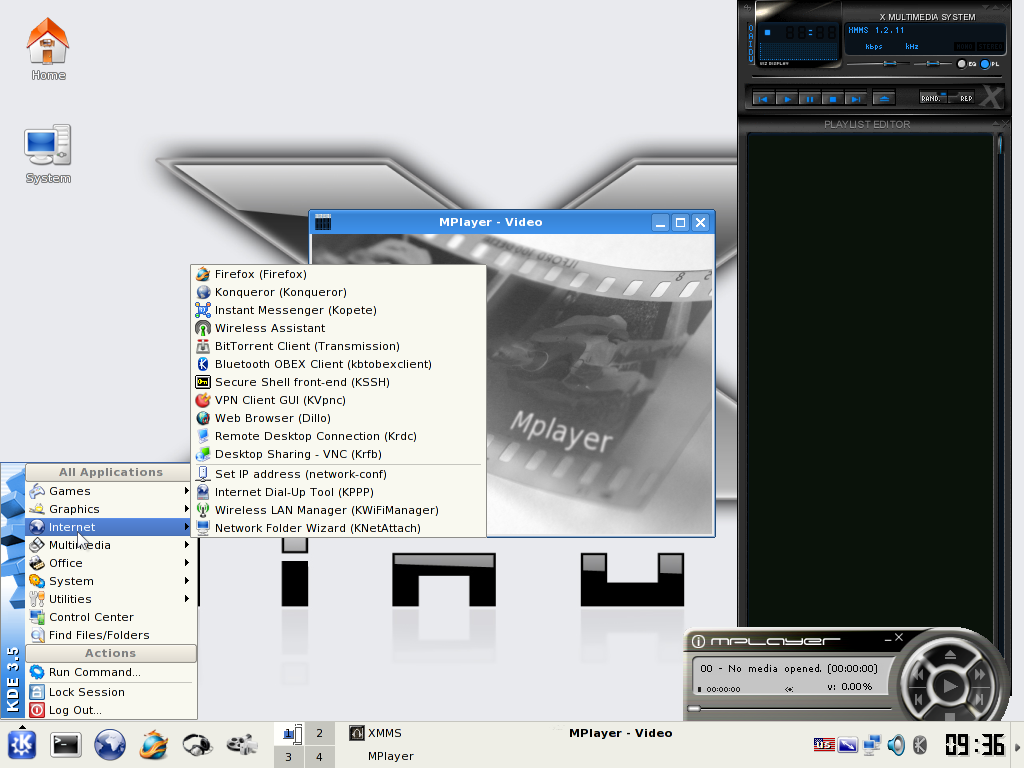Expand the Graphics submenu arrow
The width and height of the screenshot is (1024, 768).
[x=187, y=509]
